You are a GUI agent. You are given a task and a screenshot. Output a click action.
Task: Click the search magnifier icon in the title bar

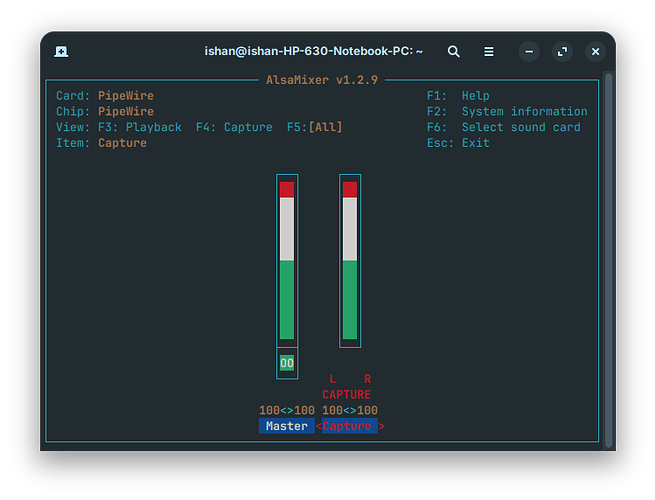453,51
